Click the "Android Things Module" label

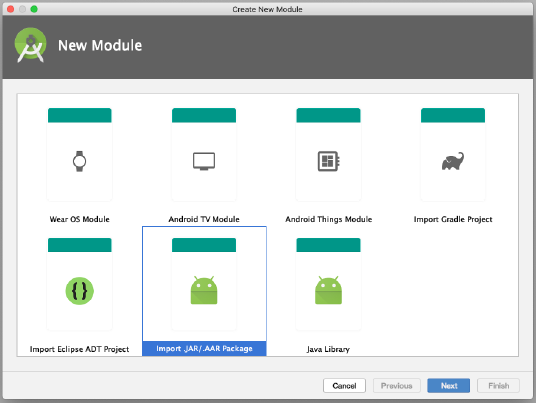click(329, 219)
